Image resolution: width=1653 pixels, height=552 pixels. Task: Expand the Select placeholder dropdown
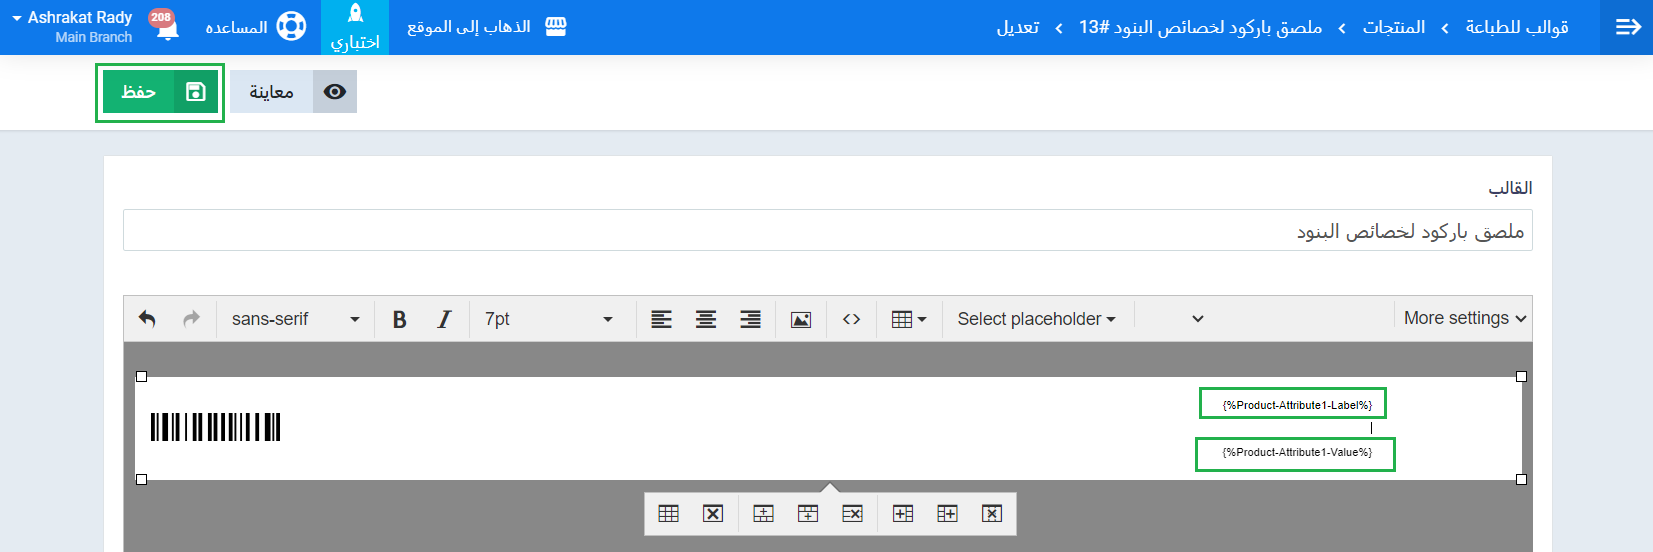[1036, 319]
